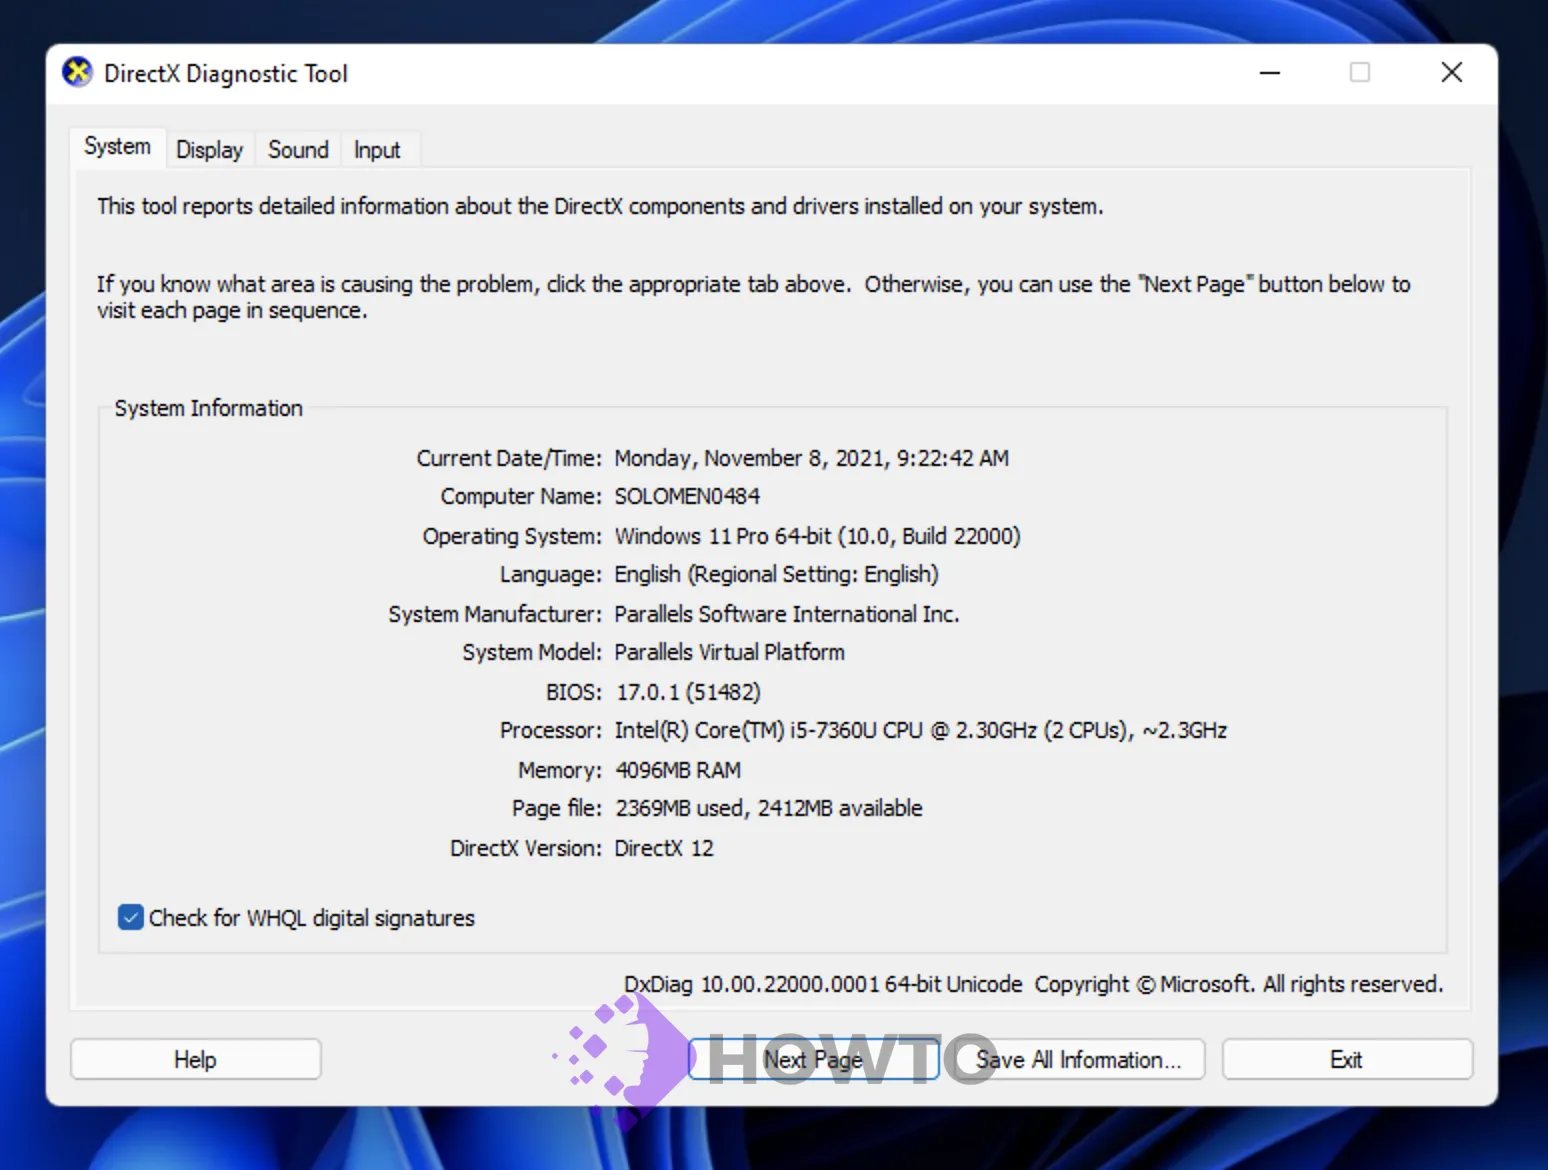Click the System Information group label
The image size is (1548, 1170).
coord(208,408)
